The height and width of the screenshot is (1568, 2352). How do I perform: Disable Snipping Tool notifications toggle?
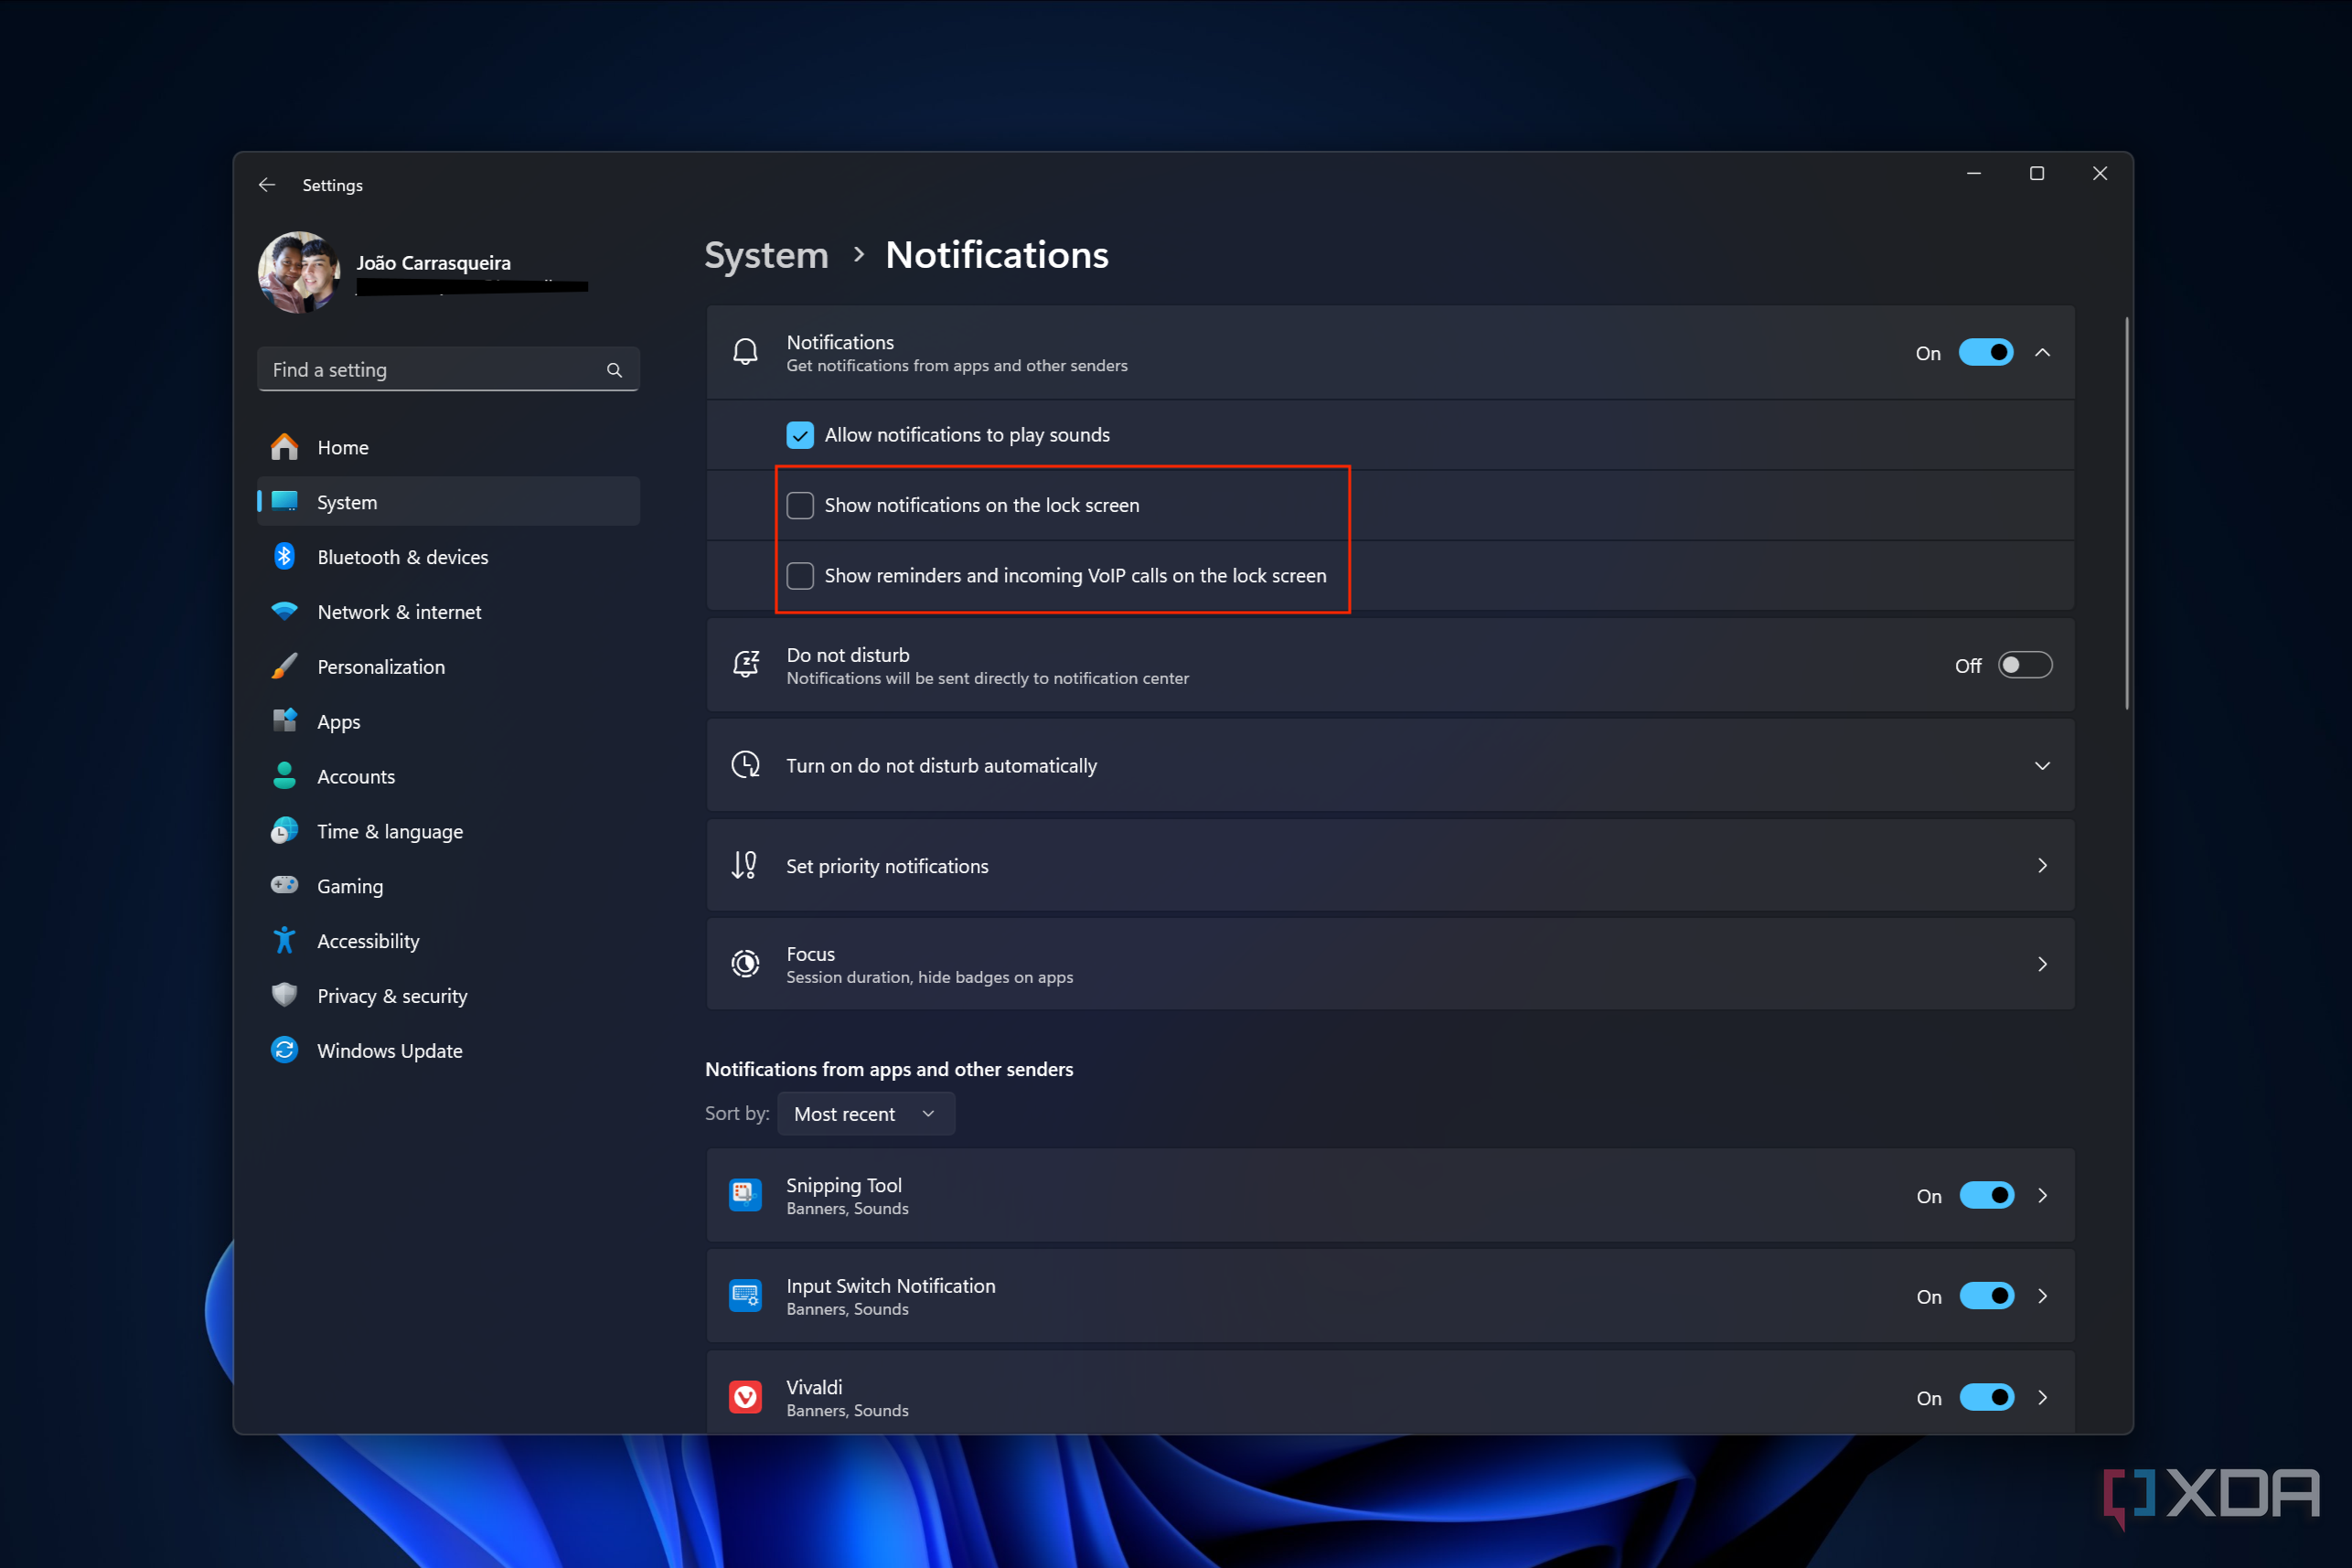coord(1986,1195)
